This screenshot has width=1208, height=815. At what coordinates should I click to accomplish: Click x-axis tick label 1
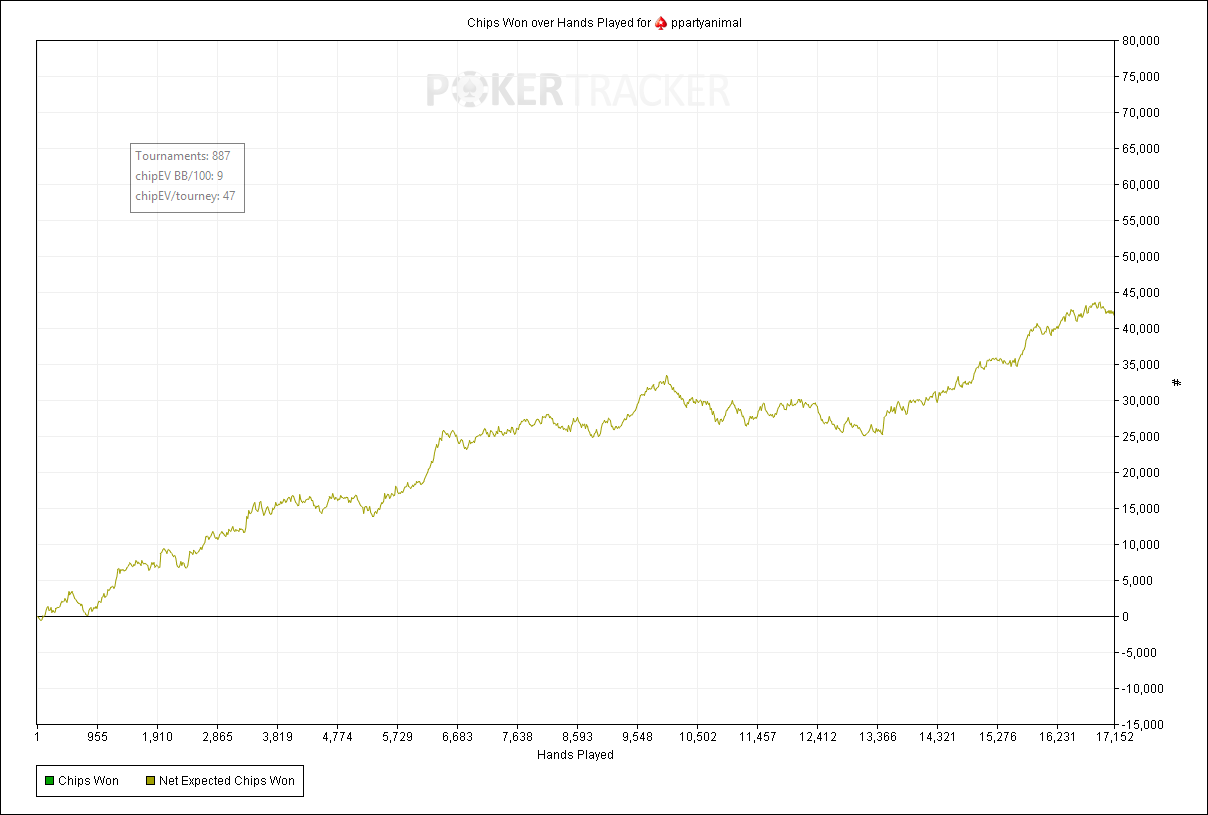pos(38,737)
